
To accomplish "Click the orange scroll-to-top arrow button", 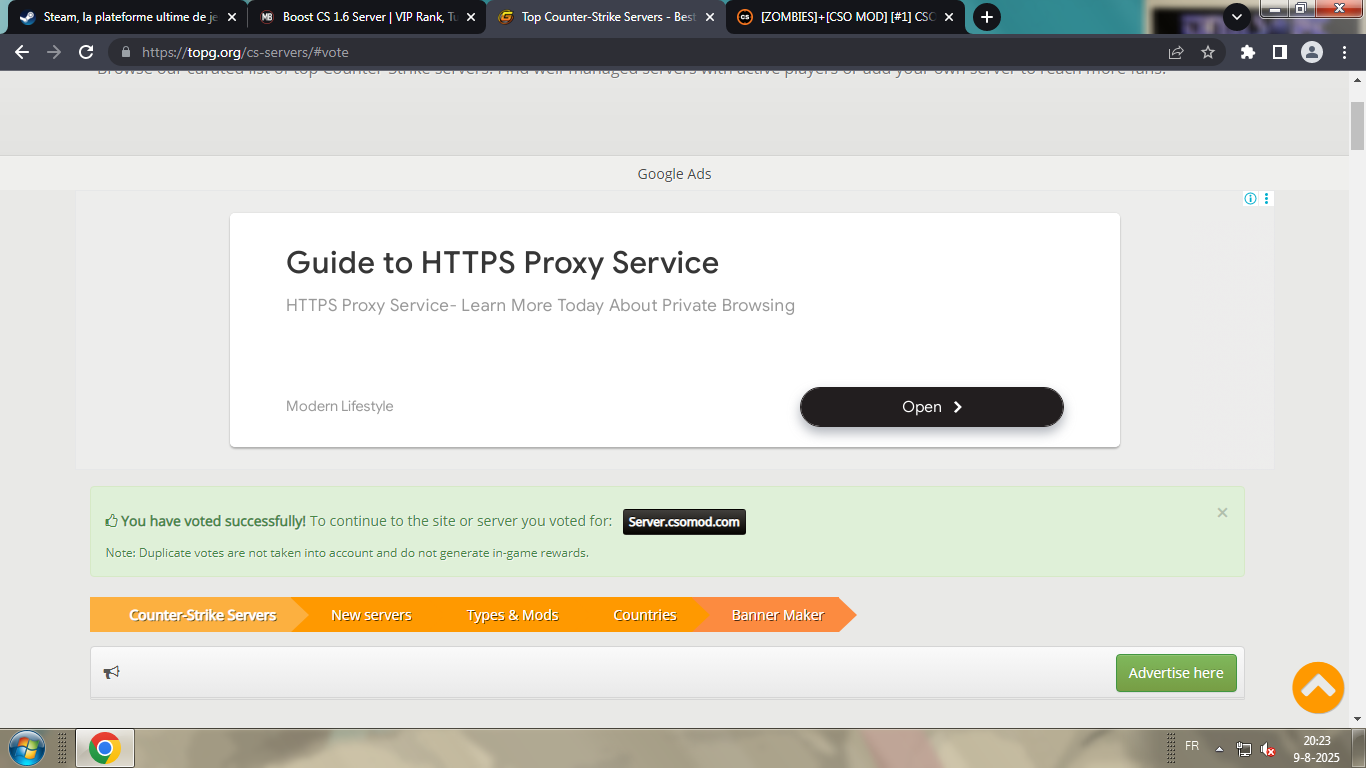I will (x=1317, y=687).
